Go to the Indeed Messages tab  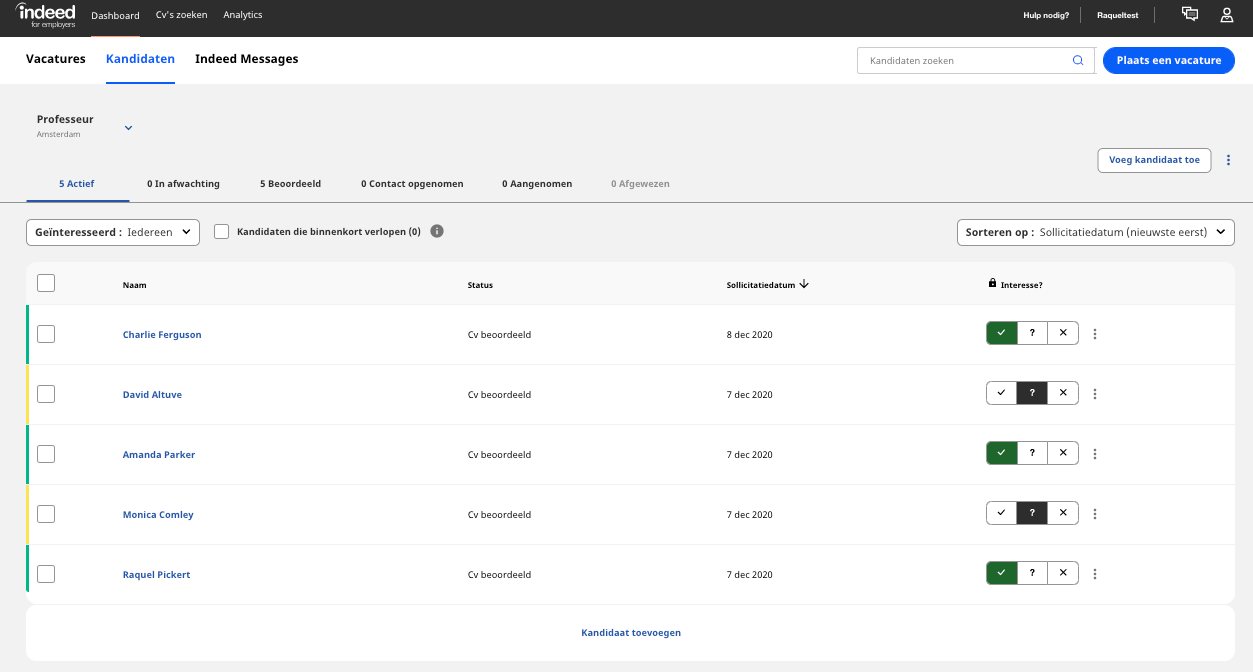pyautogui.click(x=247, y=59)
